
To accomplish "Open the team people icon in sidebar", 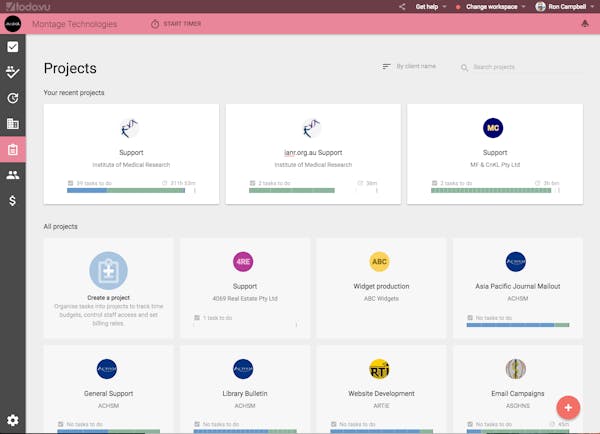I will click(x=13, y=175).
